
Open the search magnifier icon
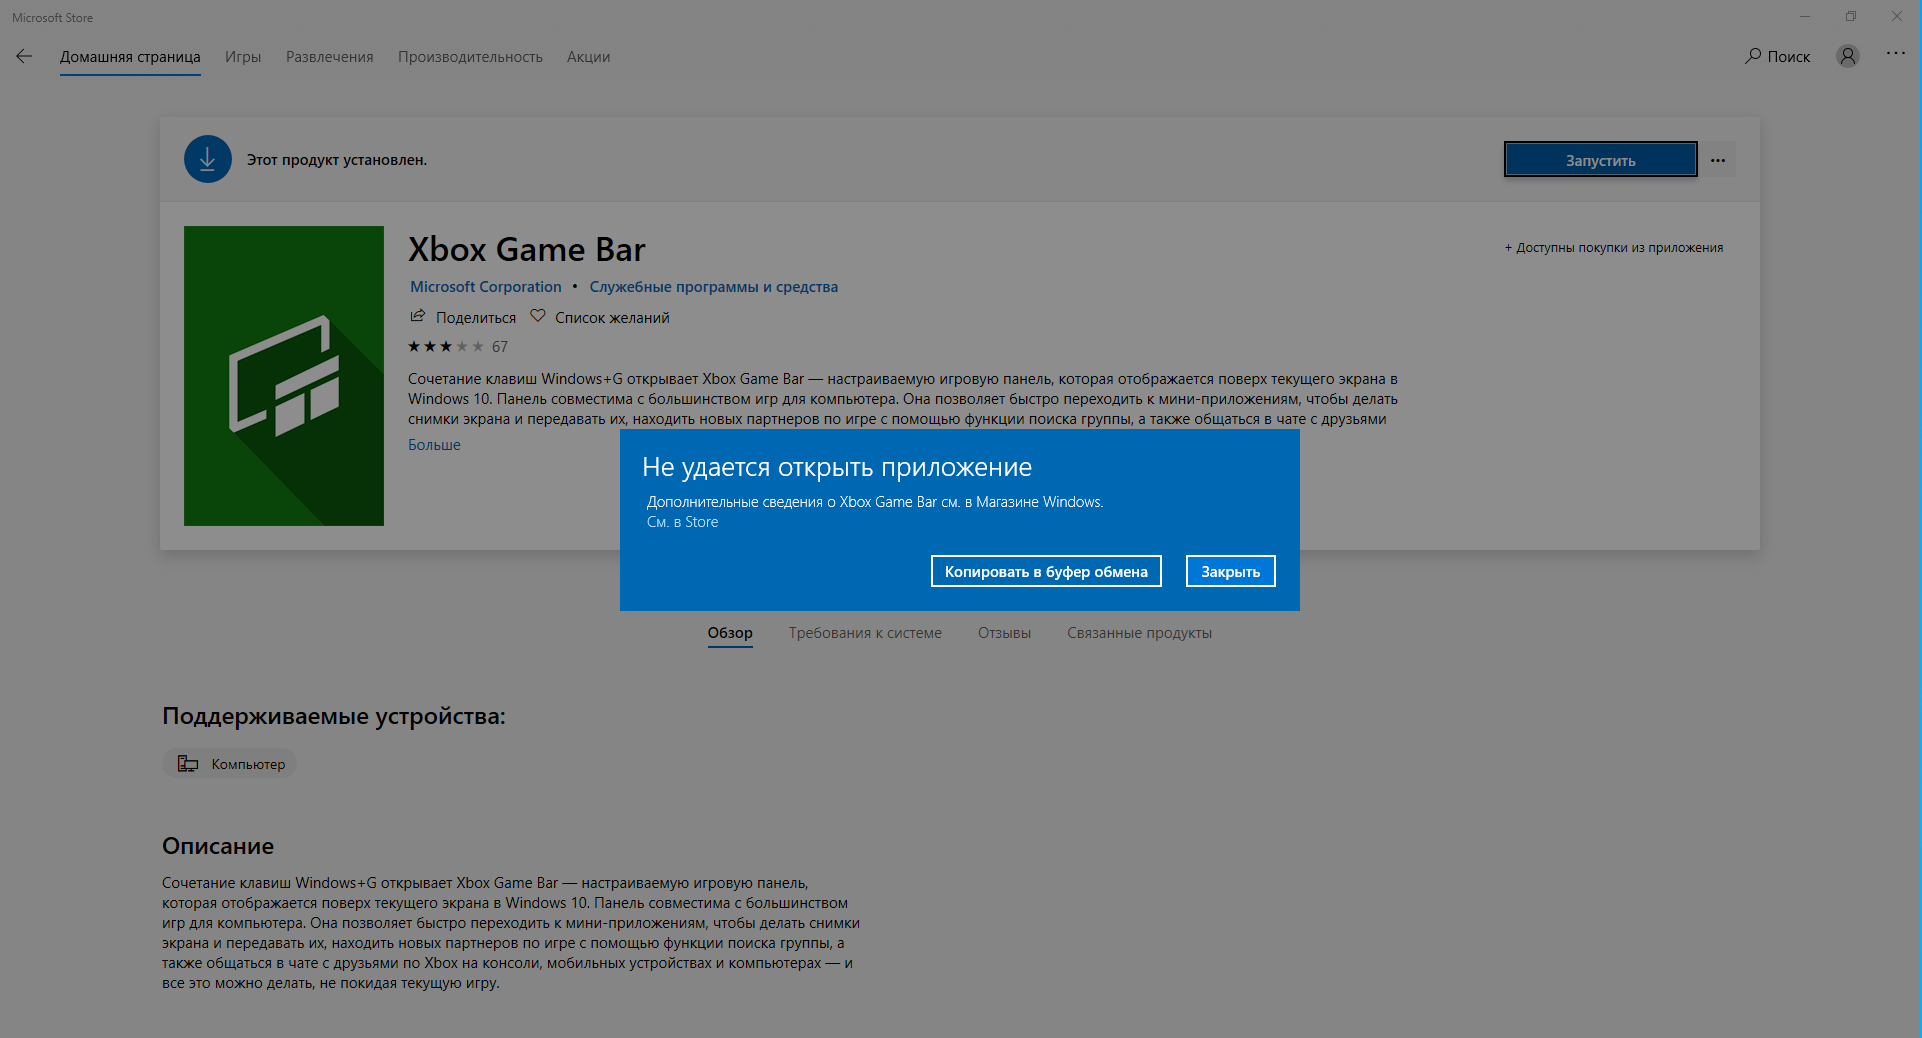point(1753,56)
